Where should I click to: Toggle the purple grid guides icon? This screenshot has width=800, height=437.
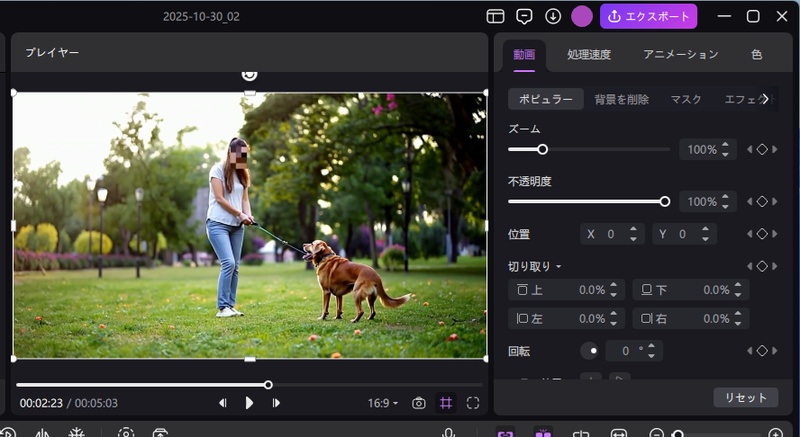point(446,403)
